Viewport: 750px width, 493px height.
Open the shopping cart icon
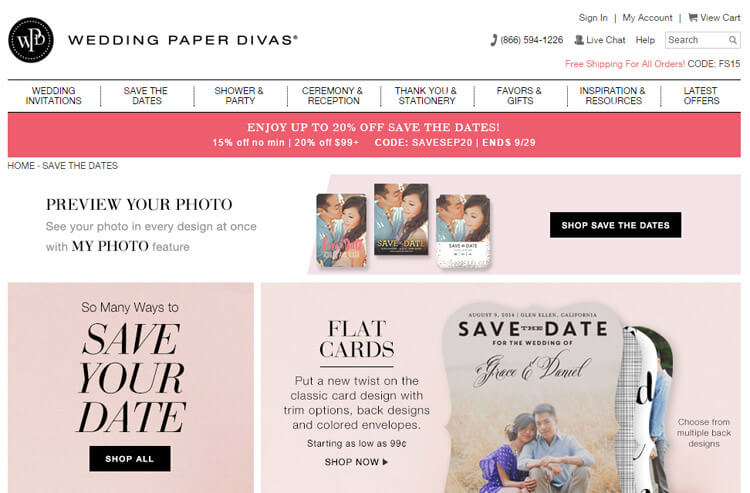(x=693, y=18)
